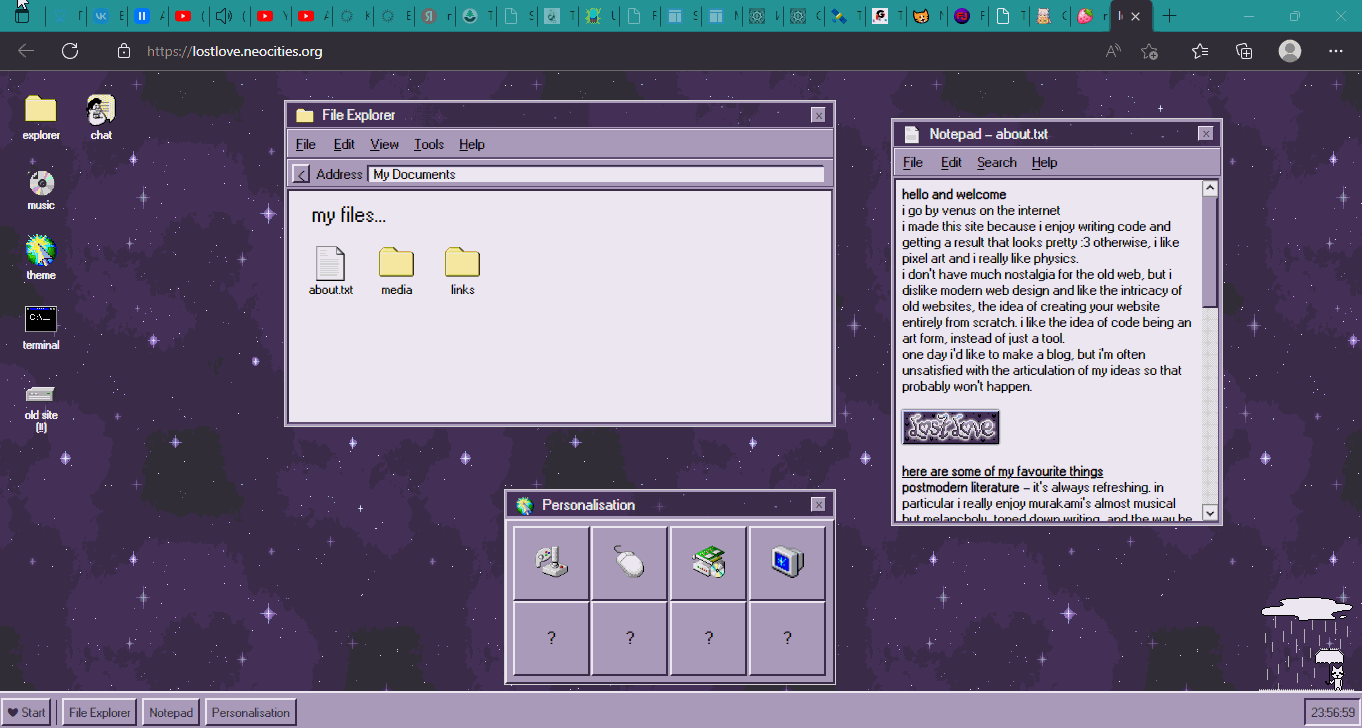This screenshot has height=728, width=1362.
Task: Launch the music CD icon
Action: pos(41,184)
